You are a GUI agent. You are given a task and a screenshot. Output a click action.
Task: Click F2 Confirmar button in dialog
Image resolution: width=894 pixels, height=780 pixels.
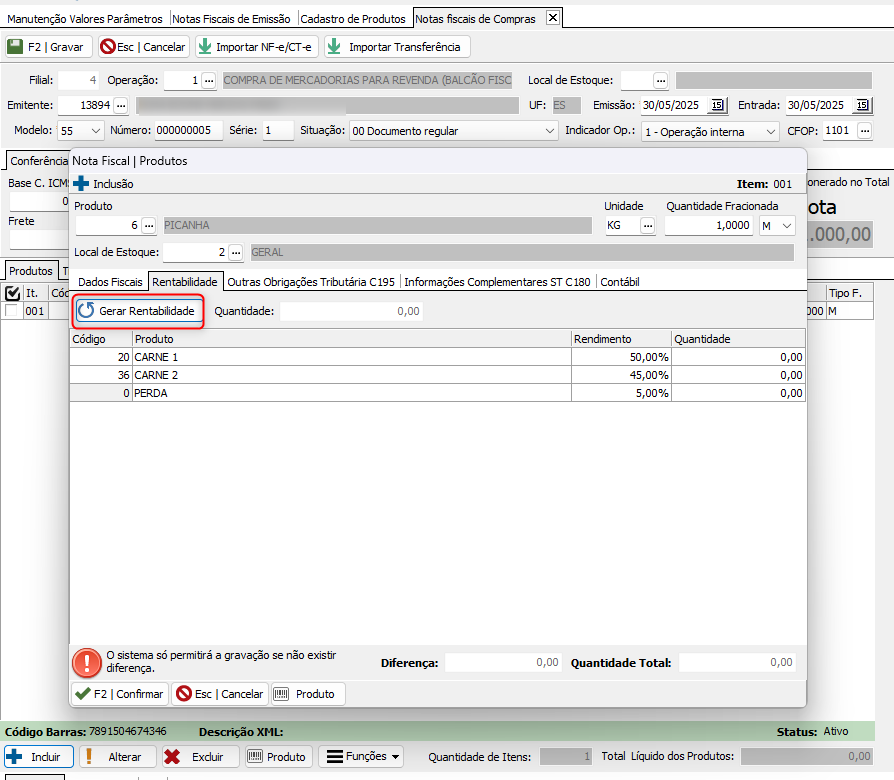(x=119, y=694)
